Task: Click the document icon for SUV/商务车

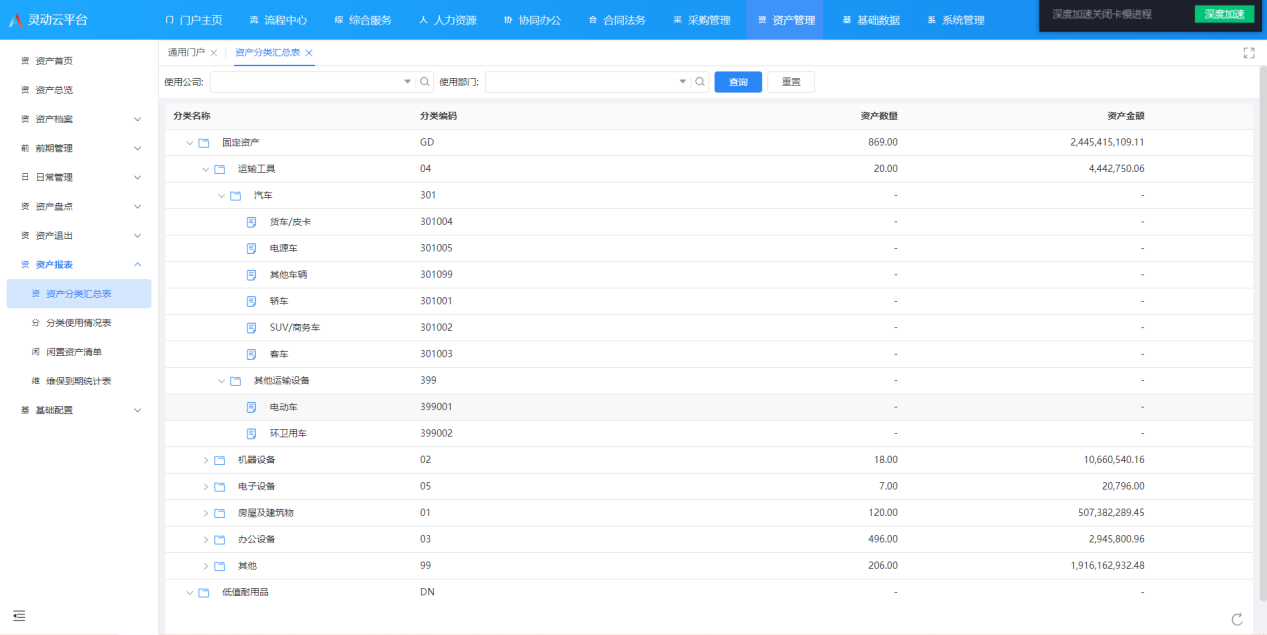Action: coord(252,328)
